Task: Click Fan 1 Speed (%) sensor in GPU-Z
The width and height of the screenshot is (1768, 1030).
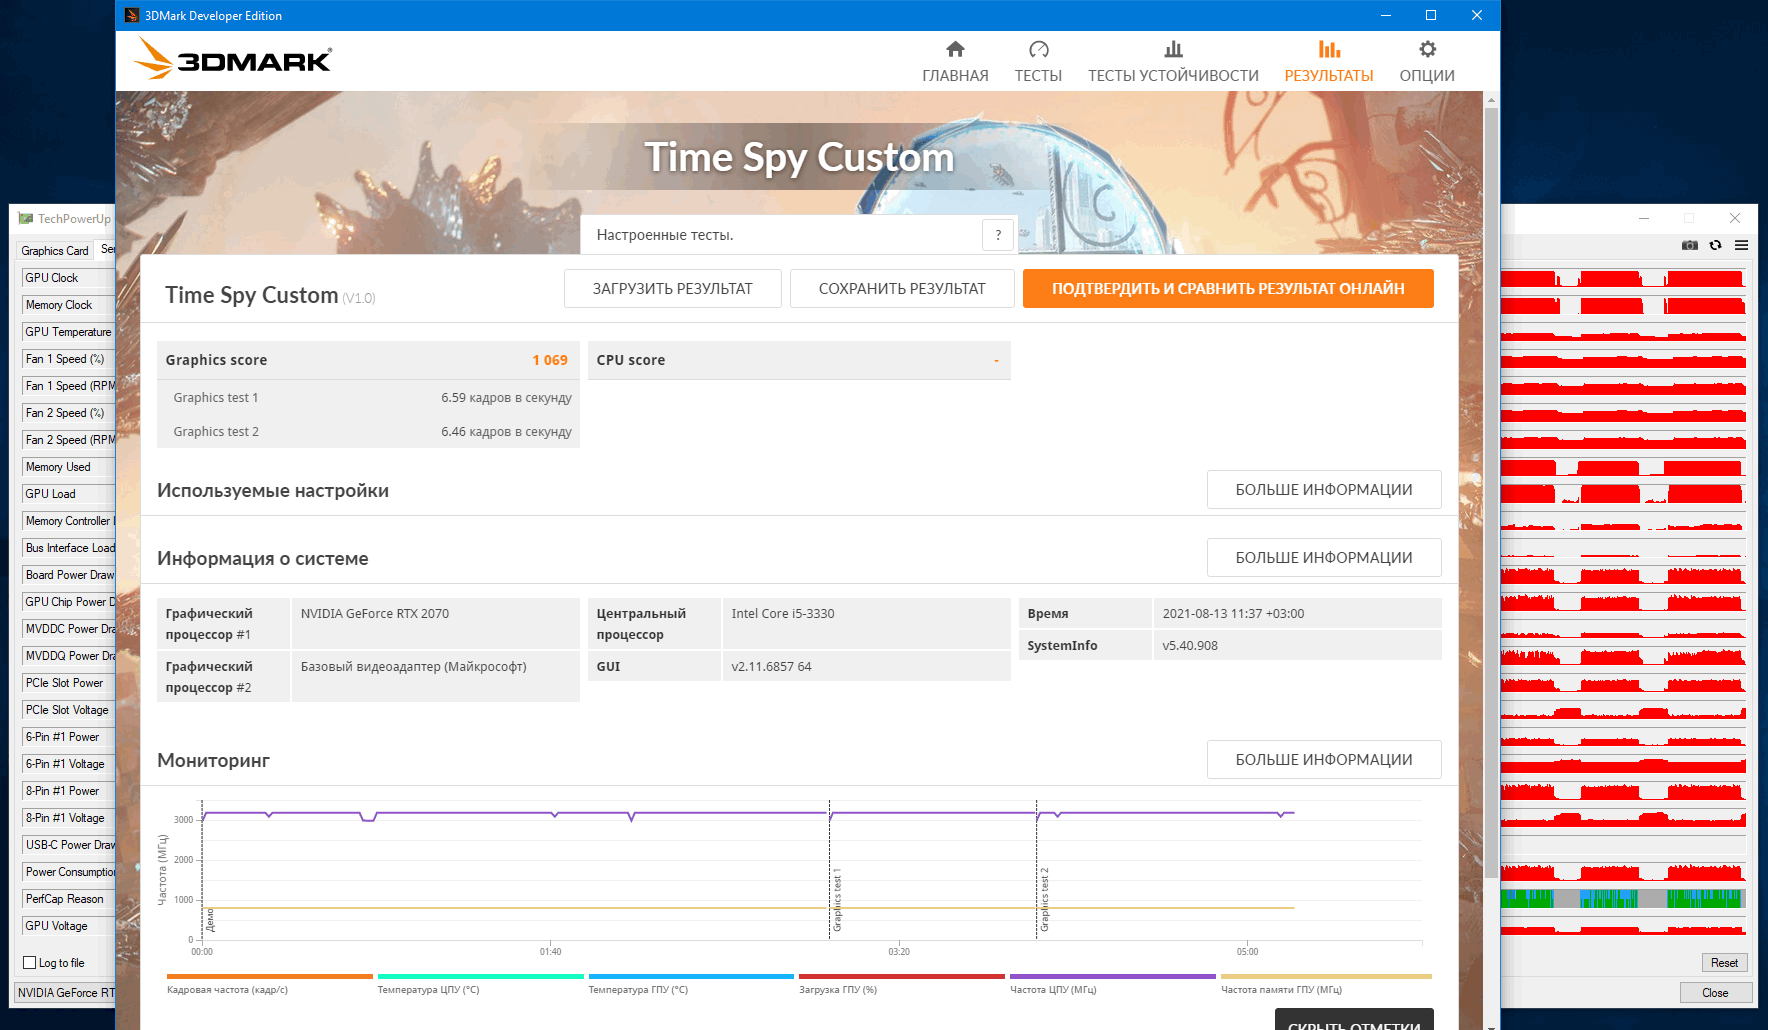Action: point(68,359)
